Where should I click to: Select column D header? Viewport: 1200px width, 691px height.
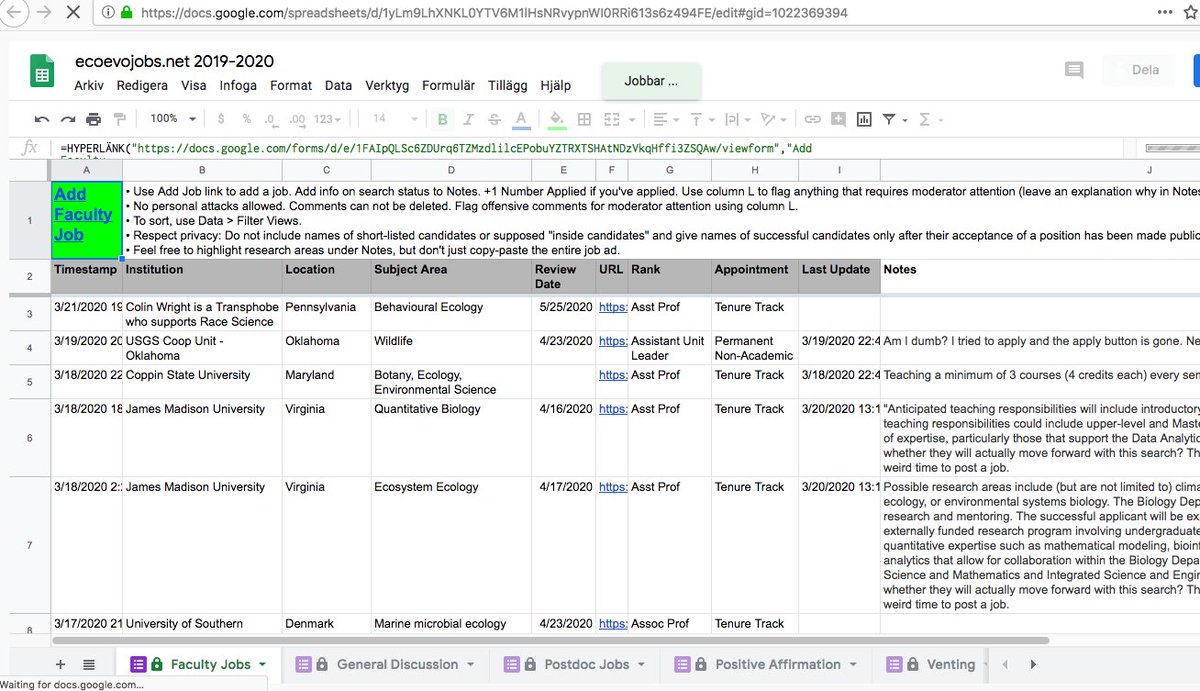(x=451, y=170)
